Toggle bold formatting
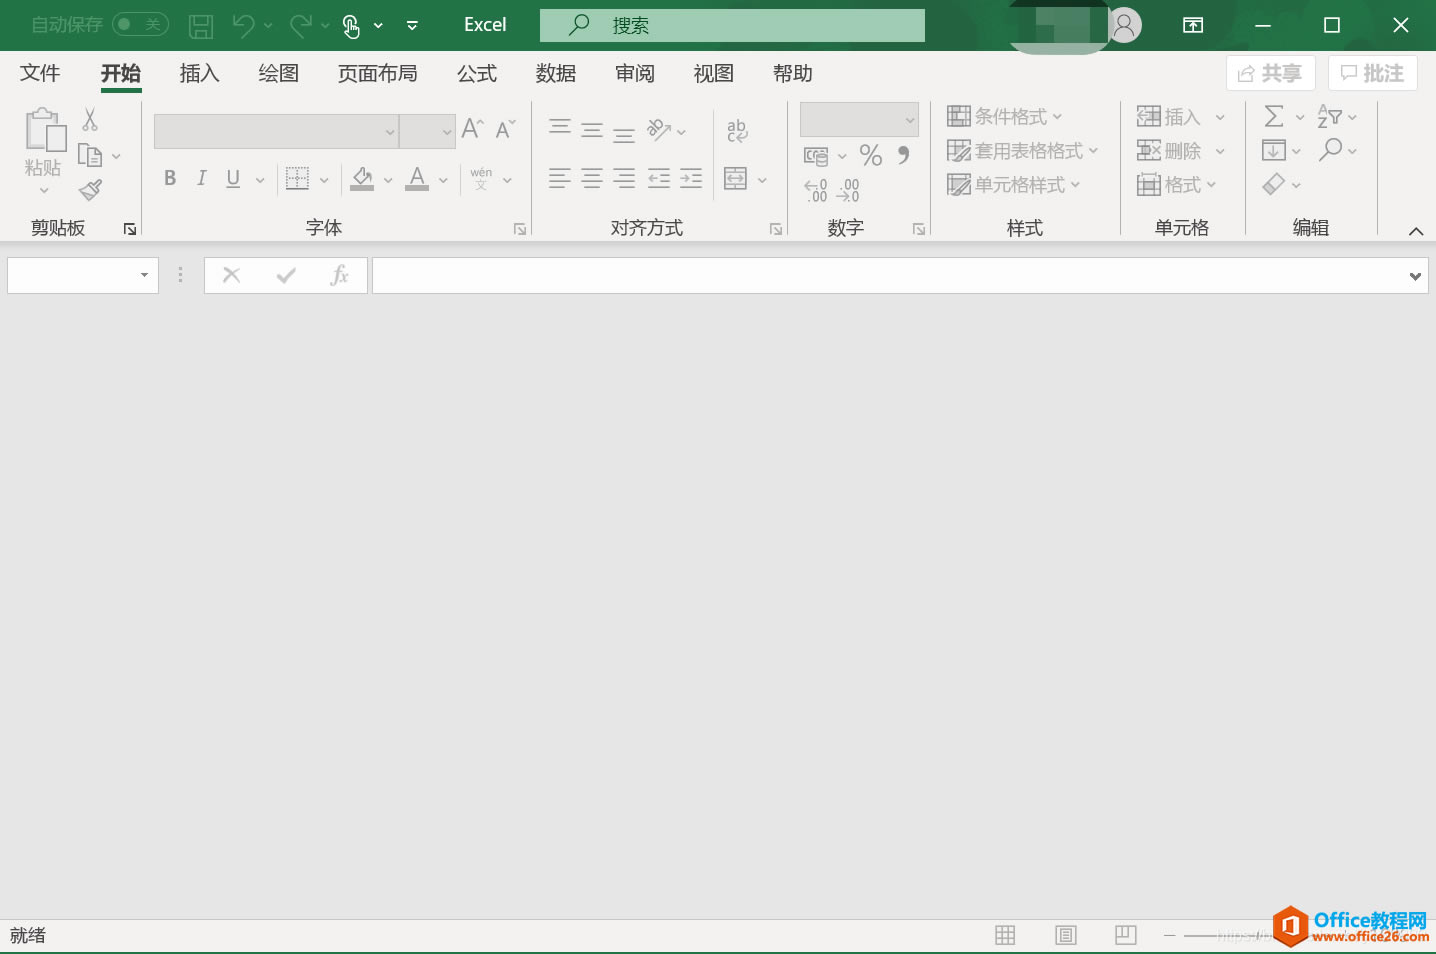Viewport: 1436px width, 954px height. (x=169, y=178)
